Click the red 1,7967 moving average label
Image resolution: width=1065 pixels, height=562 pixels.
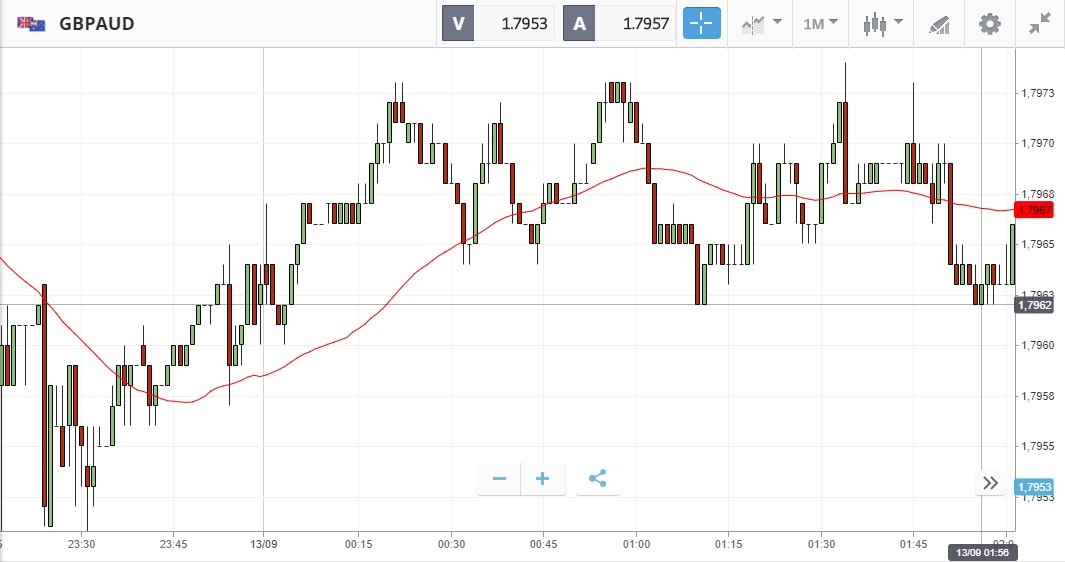(x=1034, y=210)
